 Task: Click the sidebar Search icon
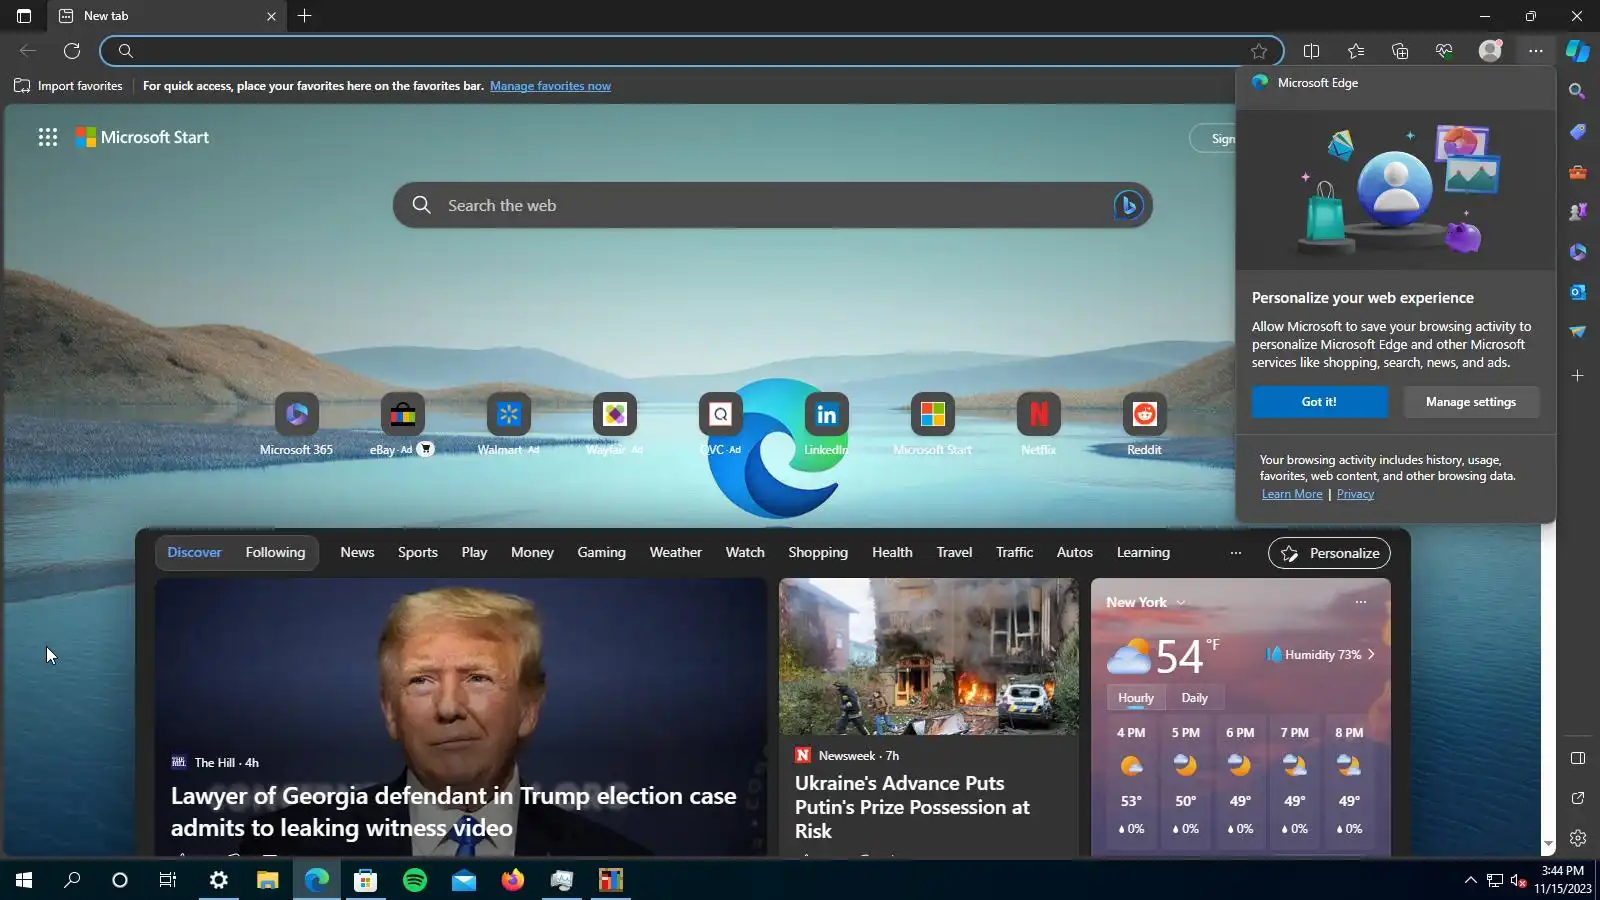(x=1577, y=91)
